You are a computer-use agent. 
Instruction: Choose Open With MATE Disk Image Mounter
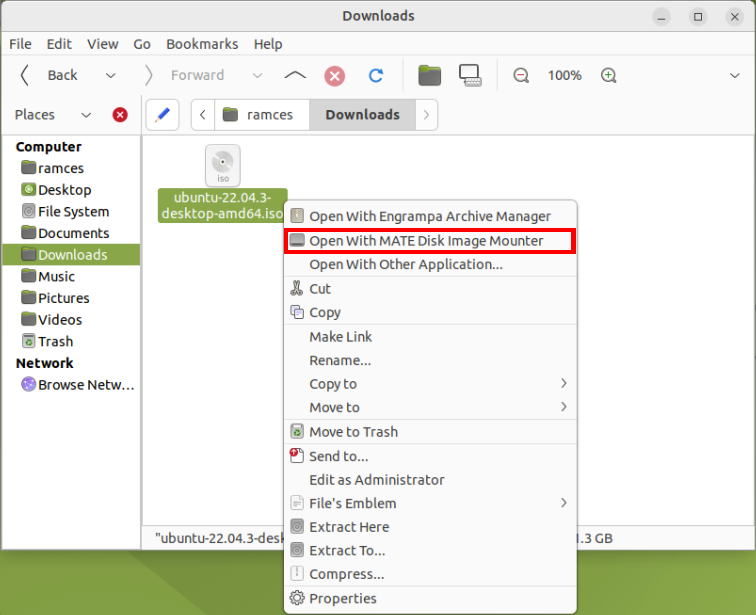pyautogui.click(x=430, y=241)
